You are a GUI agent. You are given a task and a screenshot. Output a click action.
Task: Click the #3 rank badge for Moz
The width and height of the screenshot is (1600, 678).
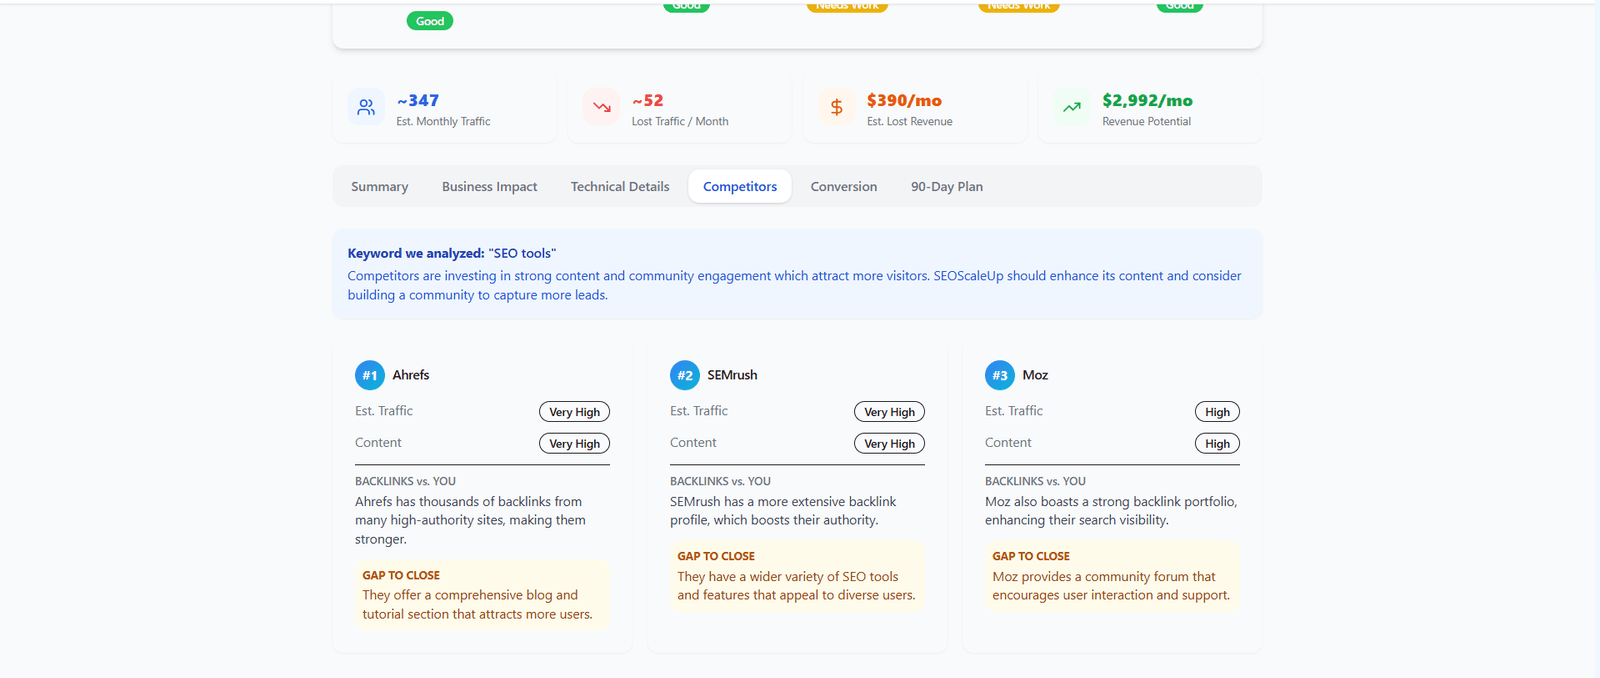[x=1000, y=375]
